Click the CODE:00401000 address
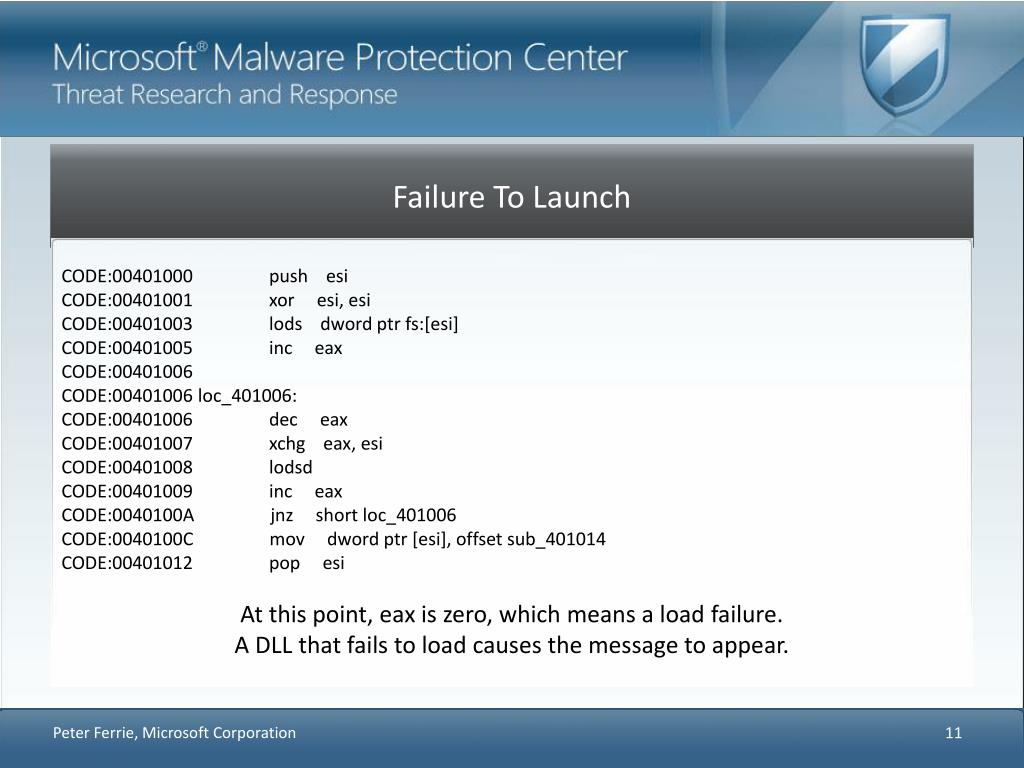Viewport: 1024px width, 768px height. pyautogui.click(x=127, y=276)
